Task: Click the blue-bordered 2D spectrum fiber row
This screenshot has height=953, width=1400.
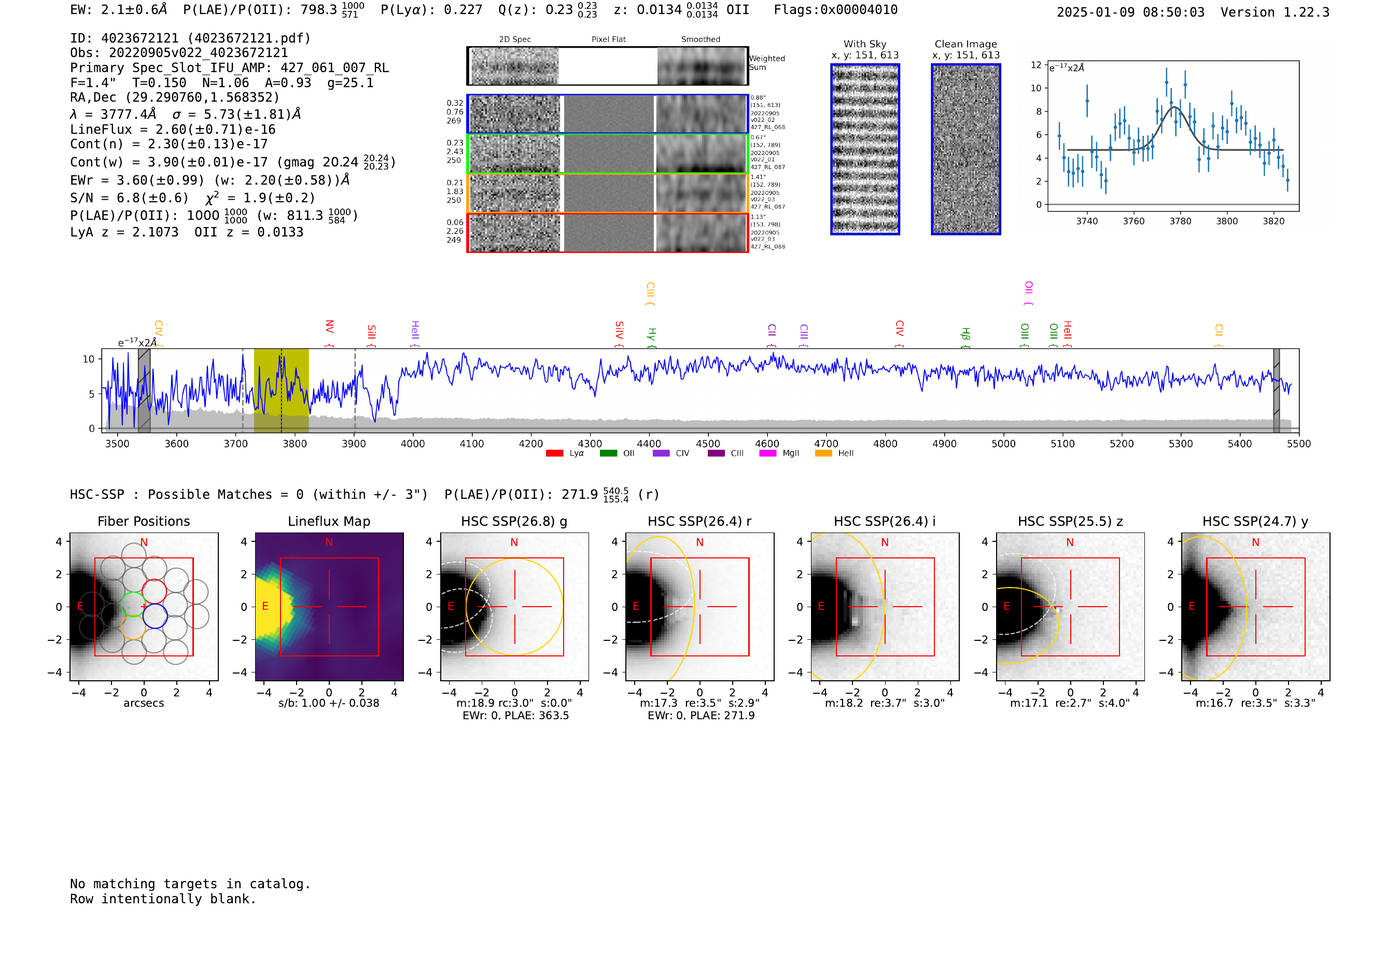Action: (607, 114)
